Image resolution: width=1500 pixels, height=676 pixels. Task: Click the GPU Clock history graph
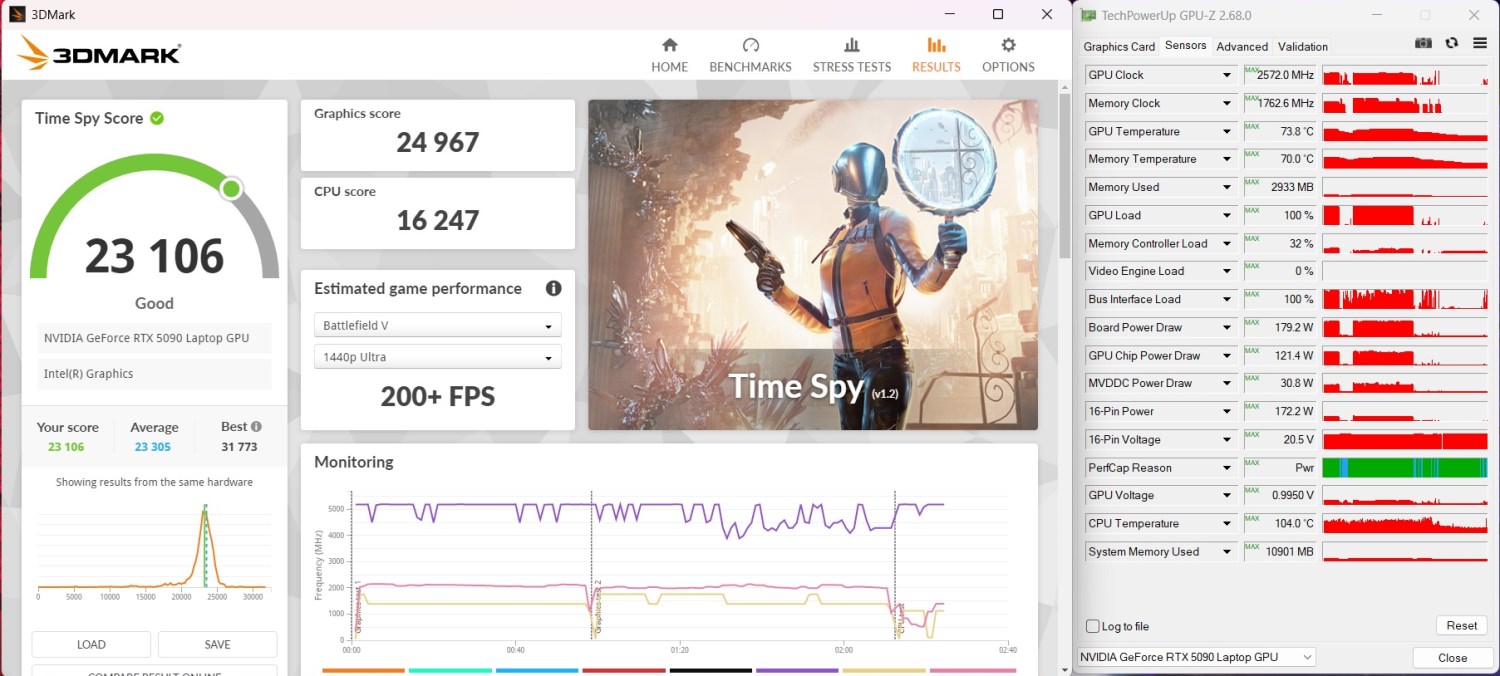(x=1405, y=75)
